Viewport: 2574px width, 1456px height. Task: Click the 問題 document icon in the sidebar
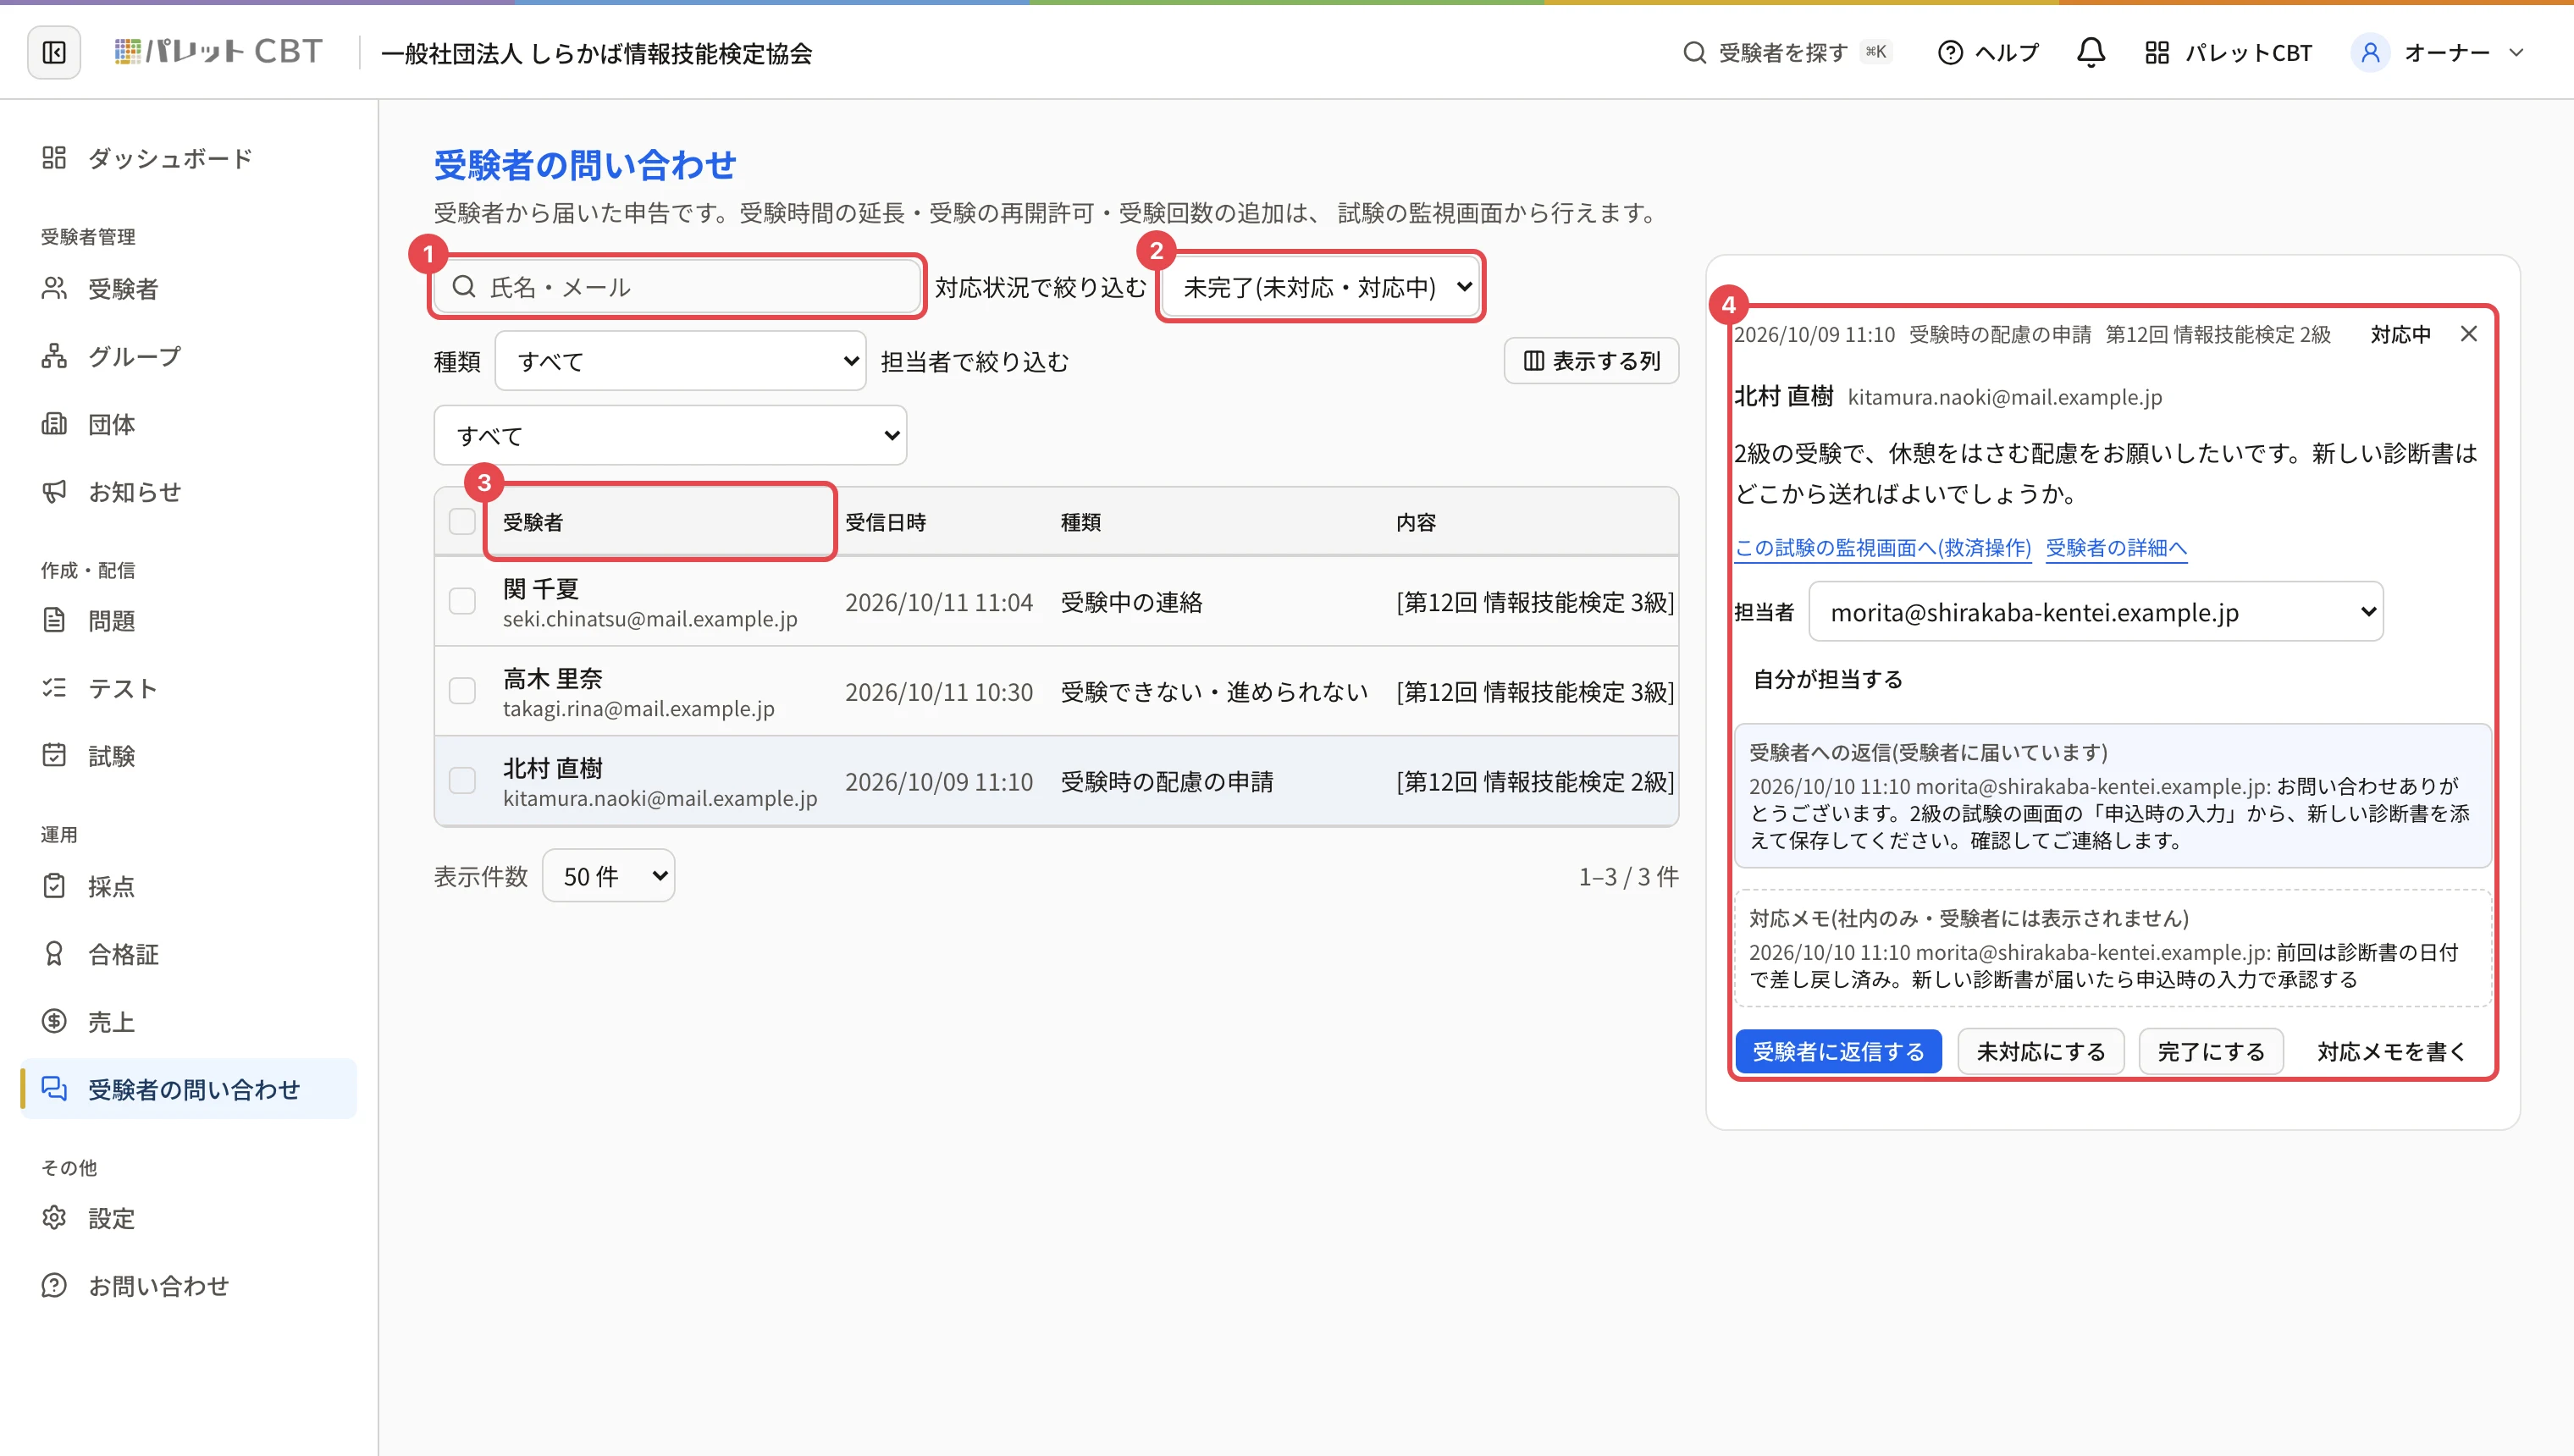[54, 620]
